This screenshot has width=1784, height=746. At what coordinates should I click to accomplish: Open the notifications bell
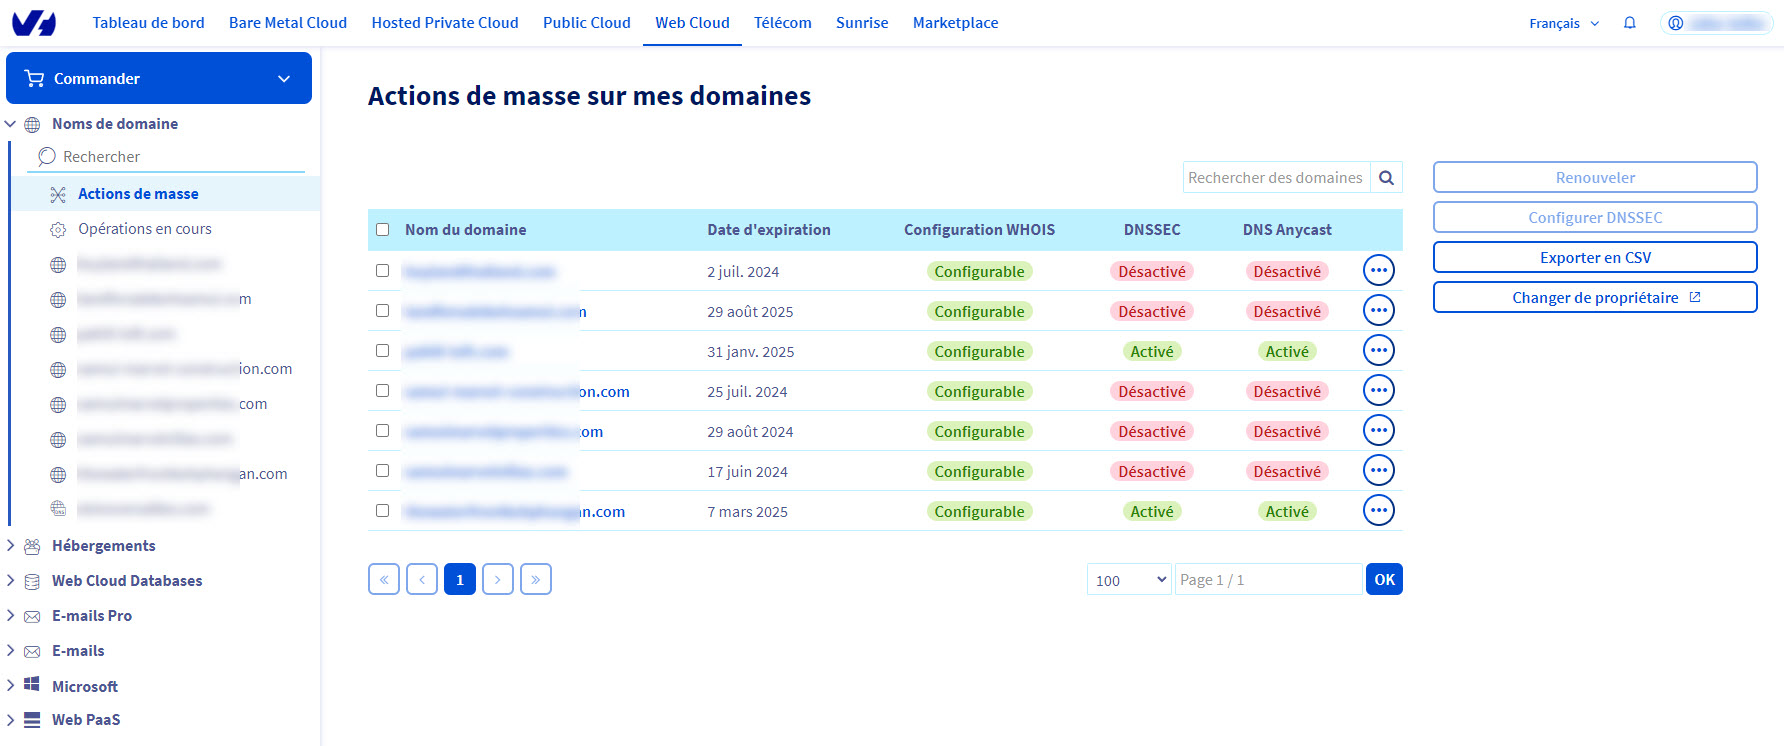pos(1630,23)
